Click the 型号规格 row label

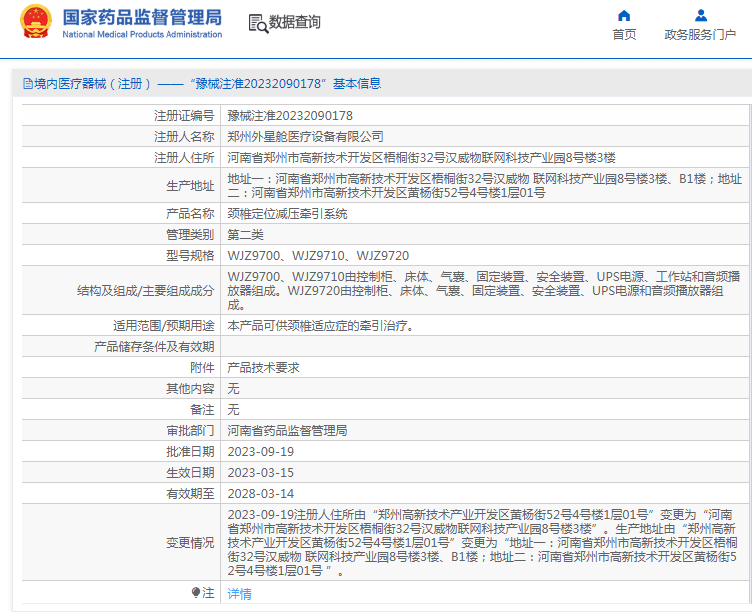click(x=190, y=256)
